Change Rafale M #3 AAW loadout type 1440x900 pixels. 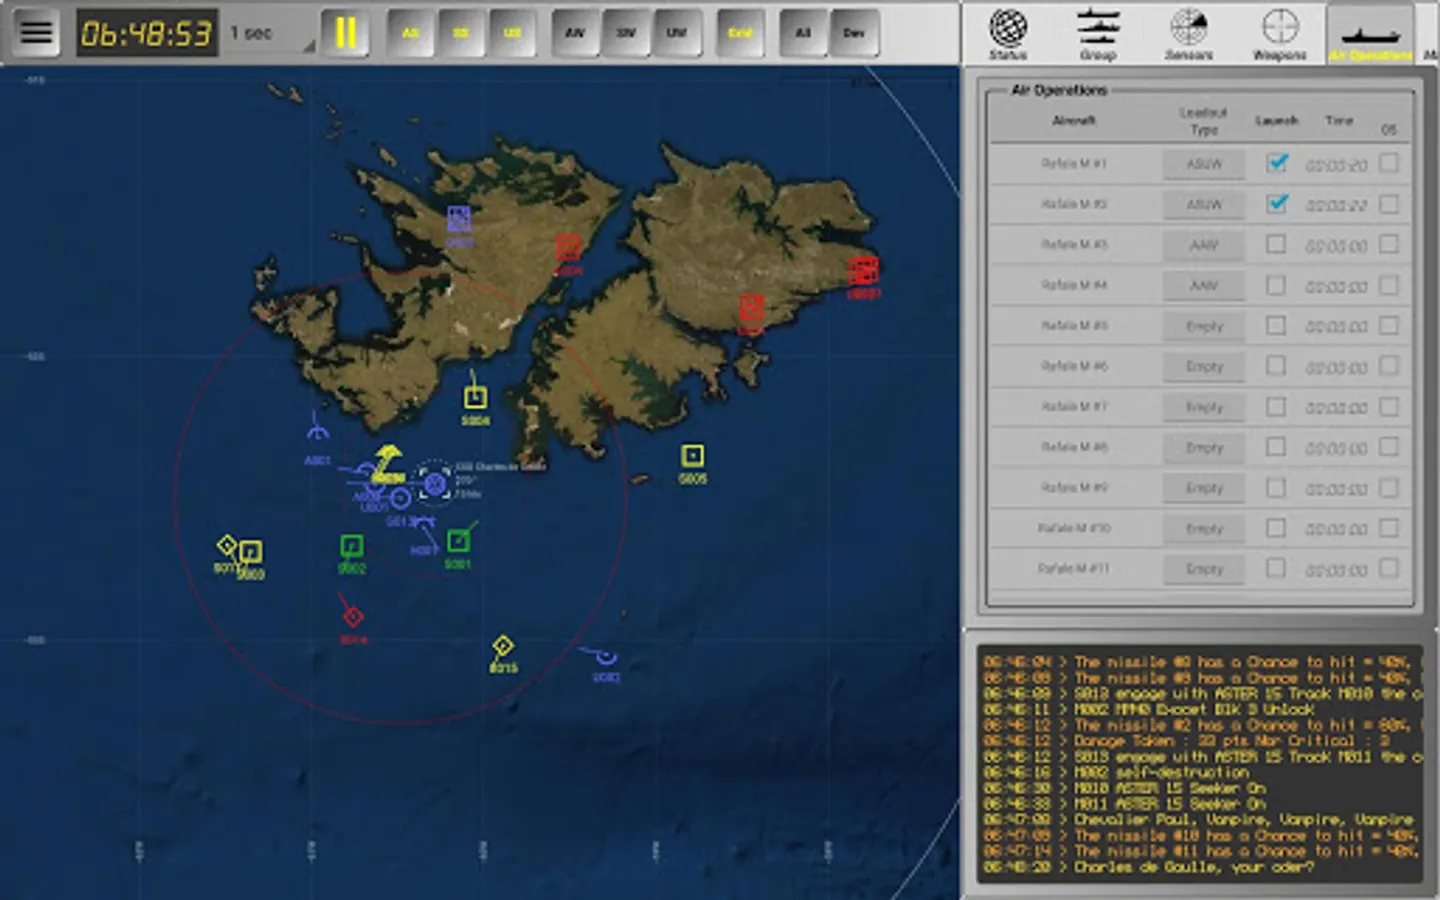click(1204, 245)
